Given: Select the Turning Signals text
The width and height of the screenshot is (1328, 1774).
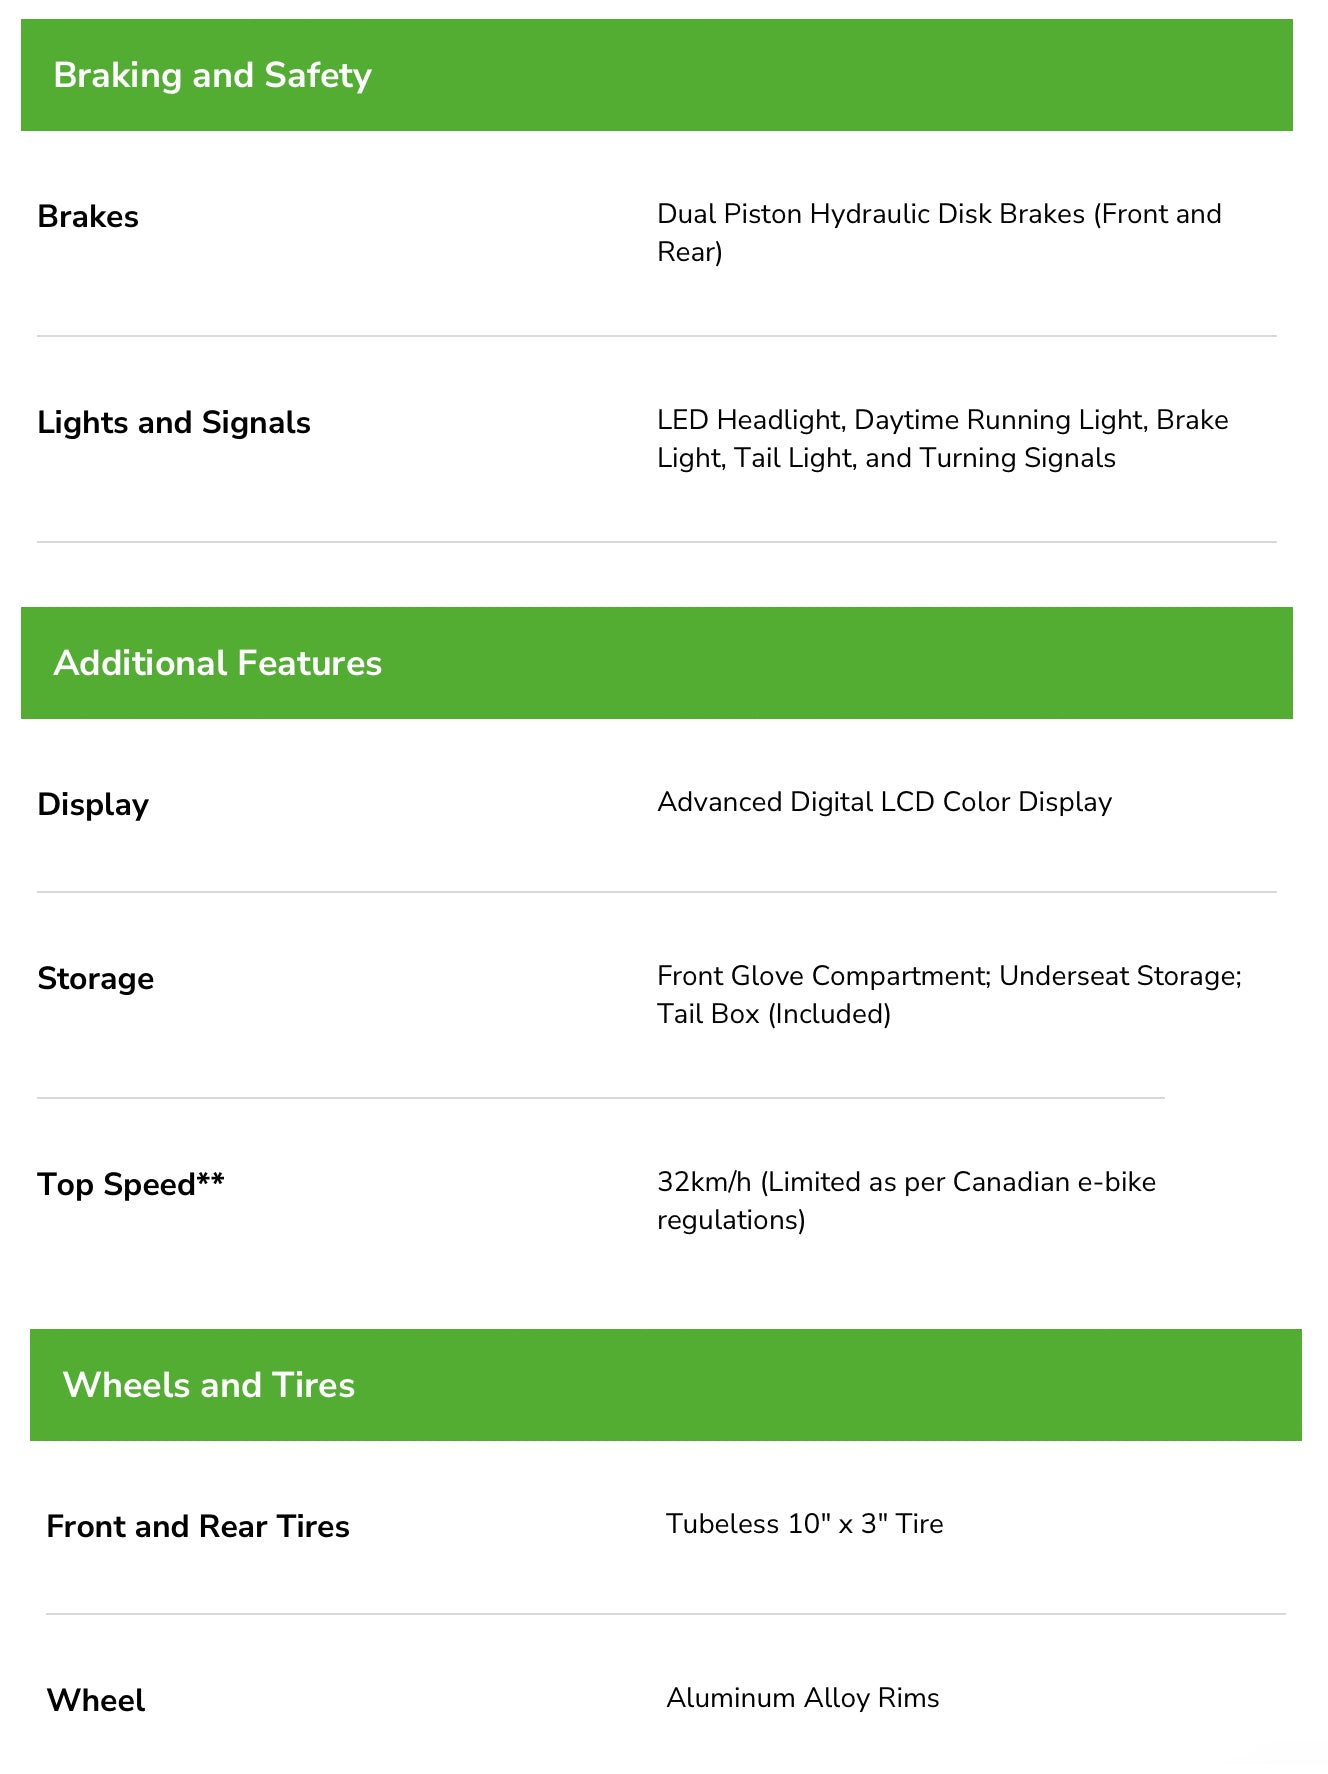Looking at the screenshot, I should tap(1017, 459).
